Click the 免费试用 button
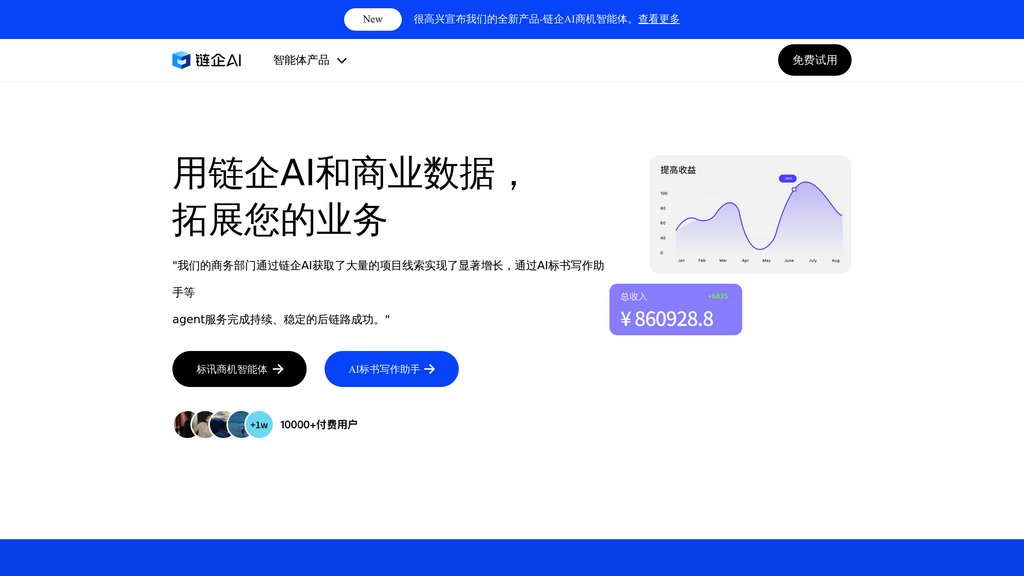The image size is (1024, 576). click(815, 60)
